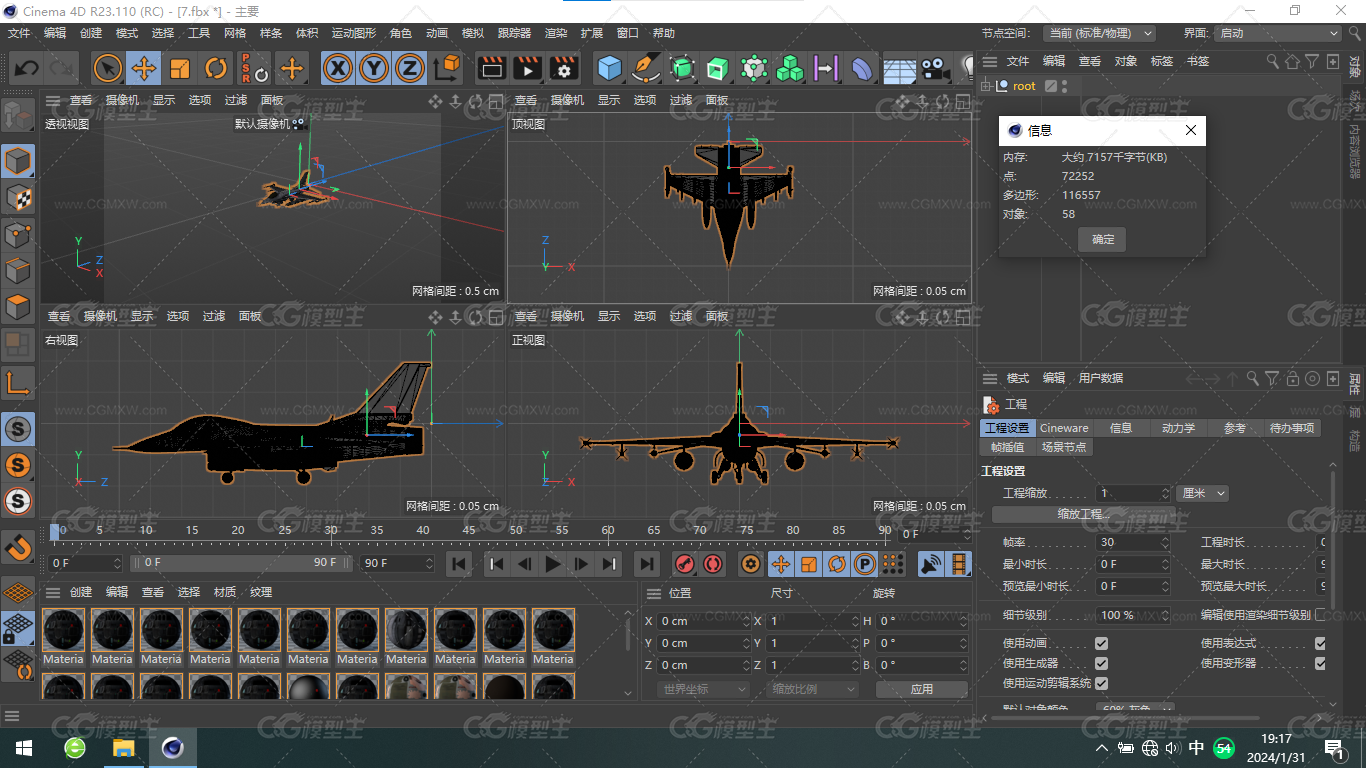Click the Undo arrow in the top toolbar
1366x768 pixels.
click(x=27, y=68)
